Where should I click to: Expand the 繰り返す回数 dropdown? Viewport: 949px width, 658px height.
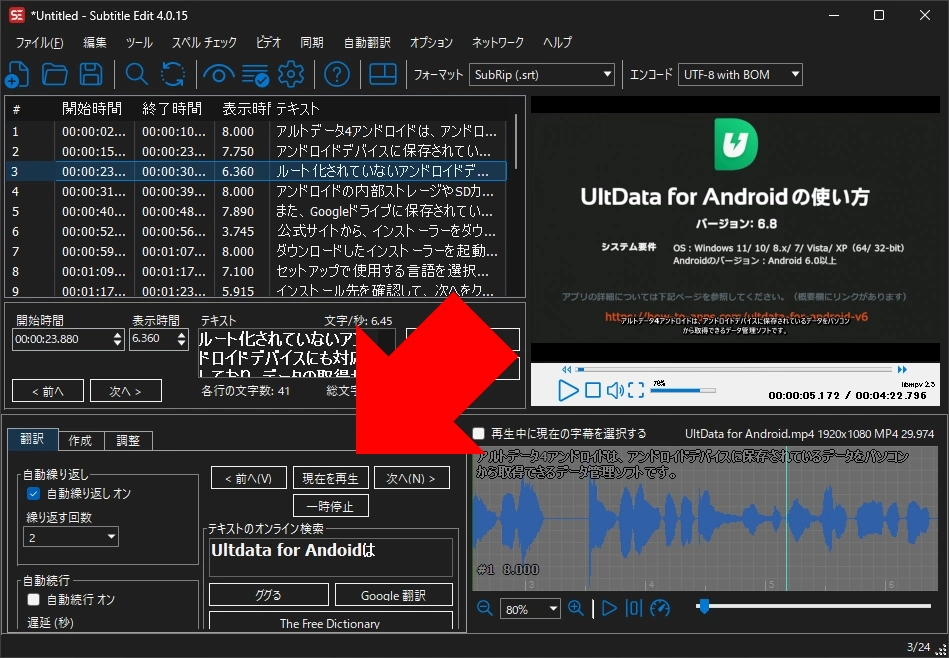click(x=71, y=537)
